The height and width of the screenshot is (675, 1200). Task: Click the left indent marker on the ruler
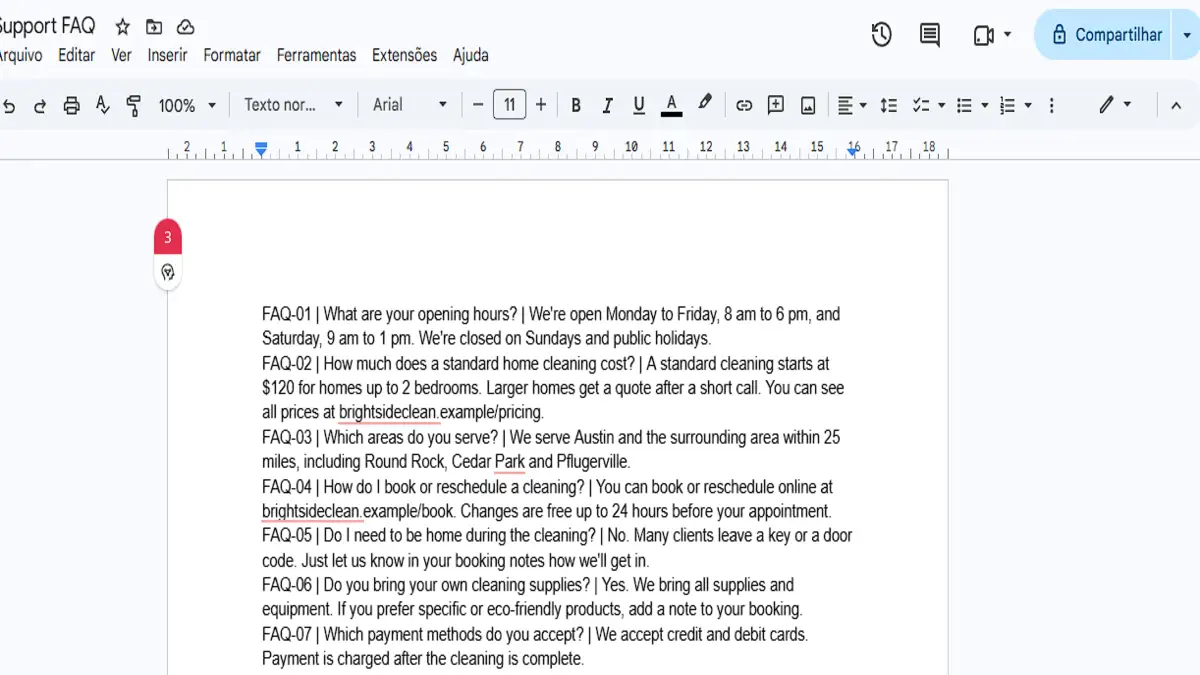click(261, 149)
